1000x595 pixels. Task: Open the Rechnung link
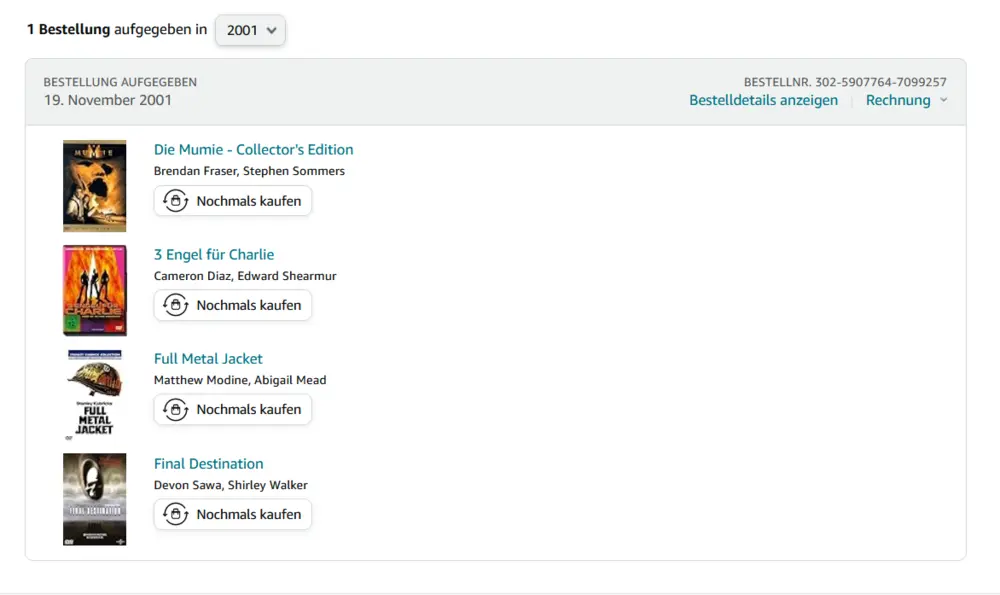click(x=897, y=100)
